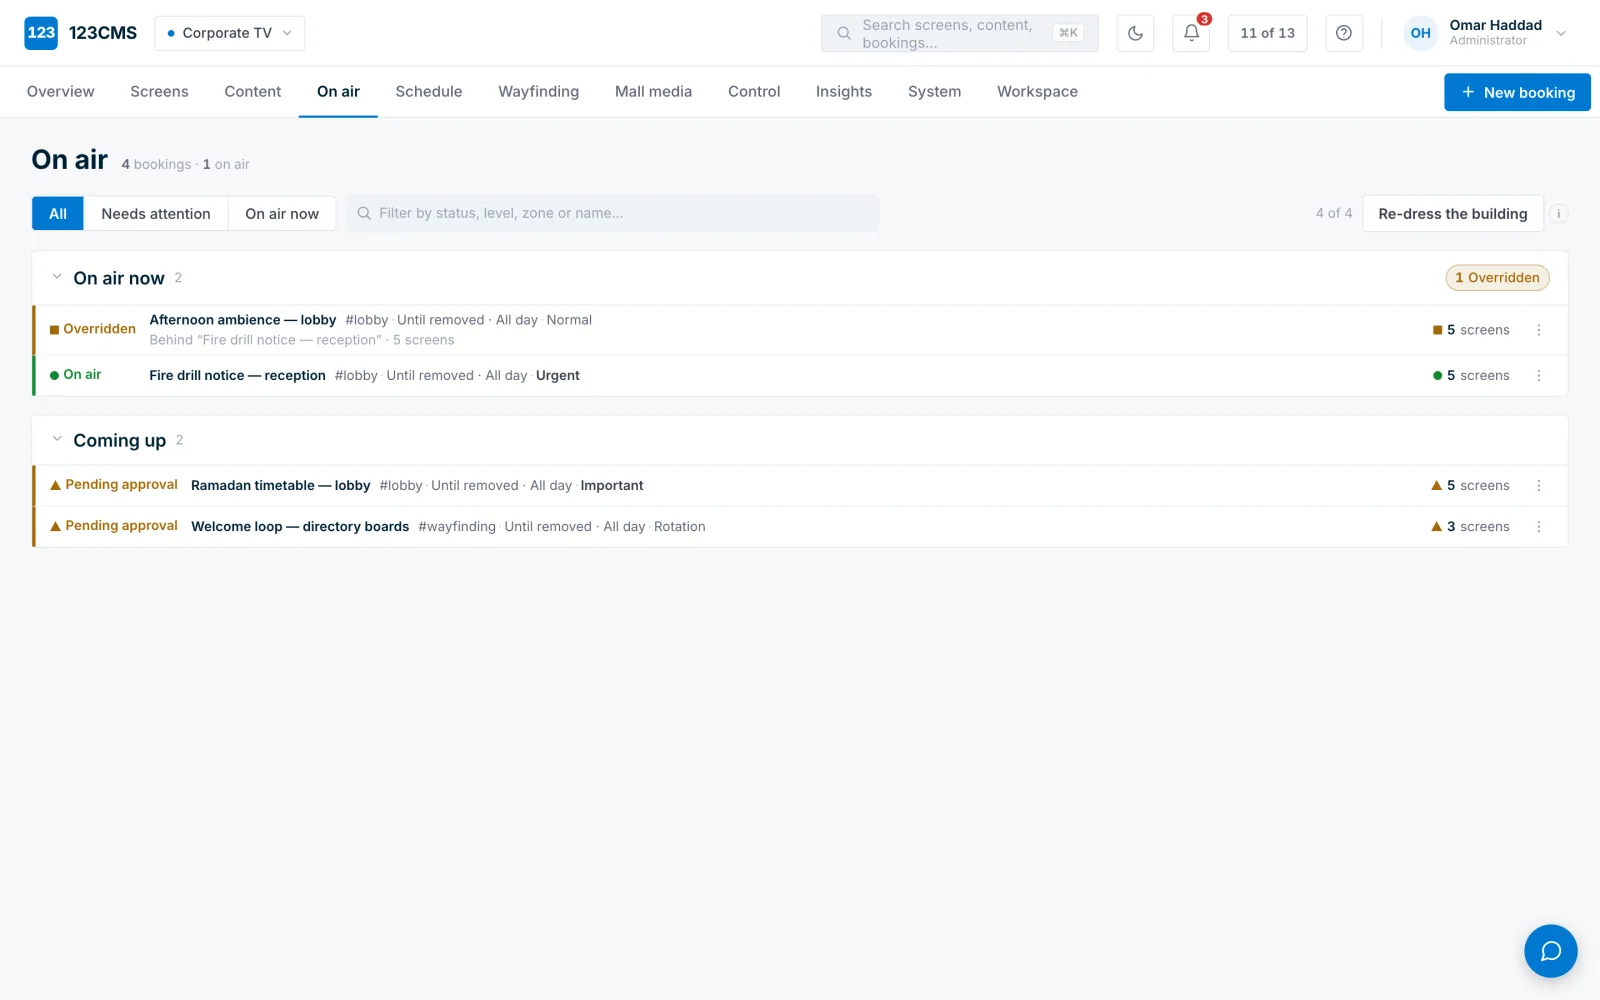Collapse the Coming up section
Image resolution: width=1600 pixels, height=1000 pixels.
pyautogui.click(x=57, y=439)
